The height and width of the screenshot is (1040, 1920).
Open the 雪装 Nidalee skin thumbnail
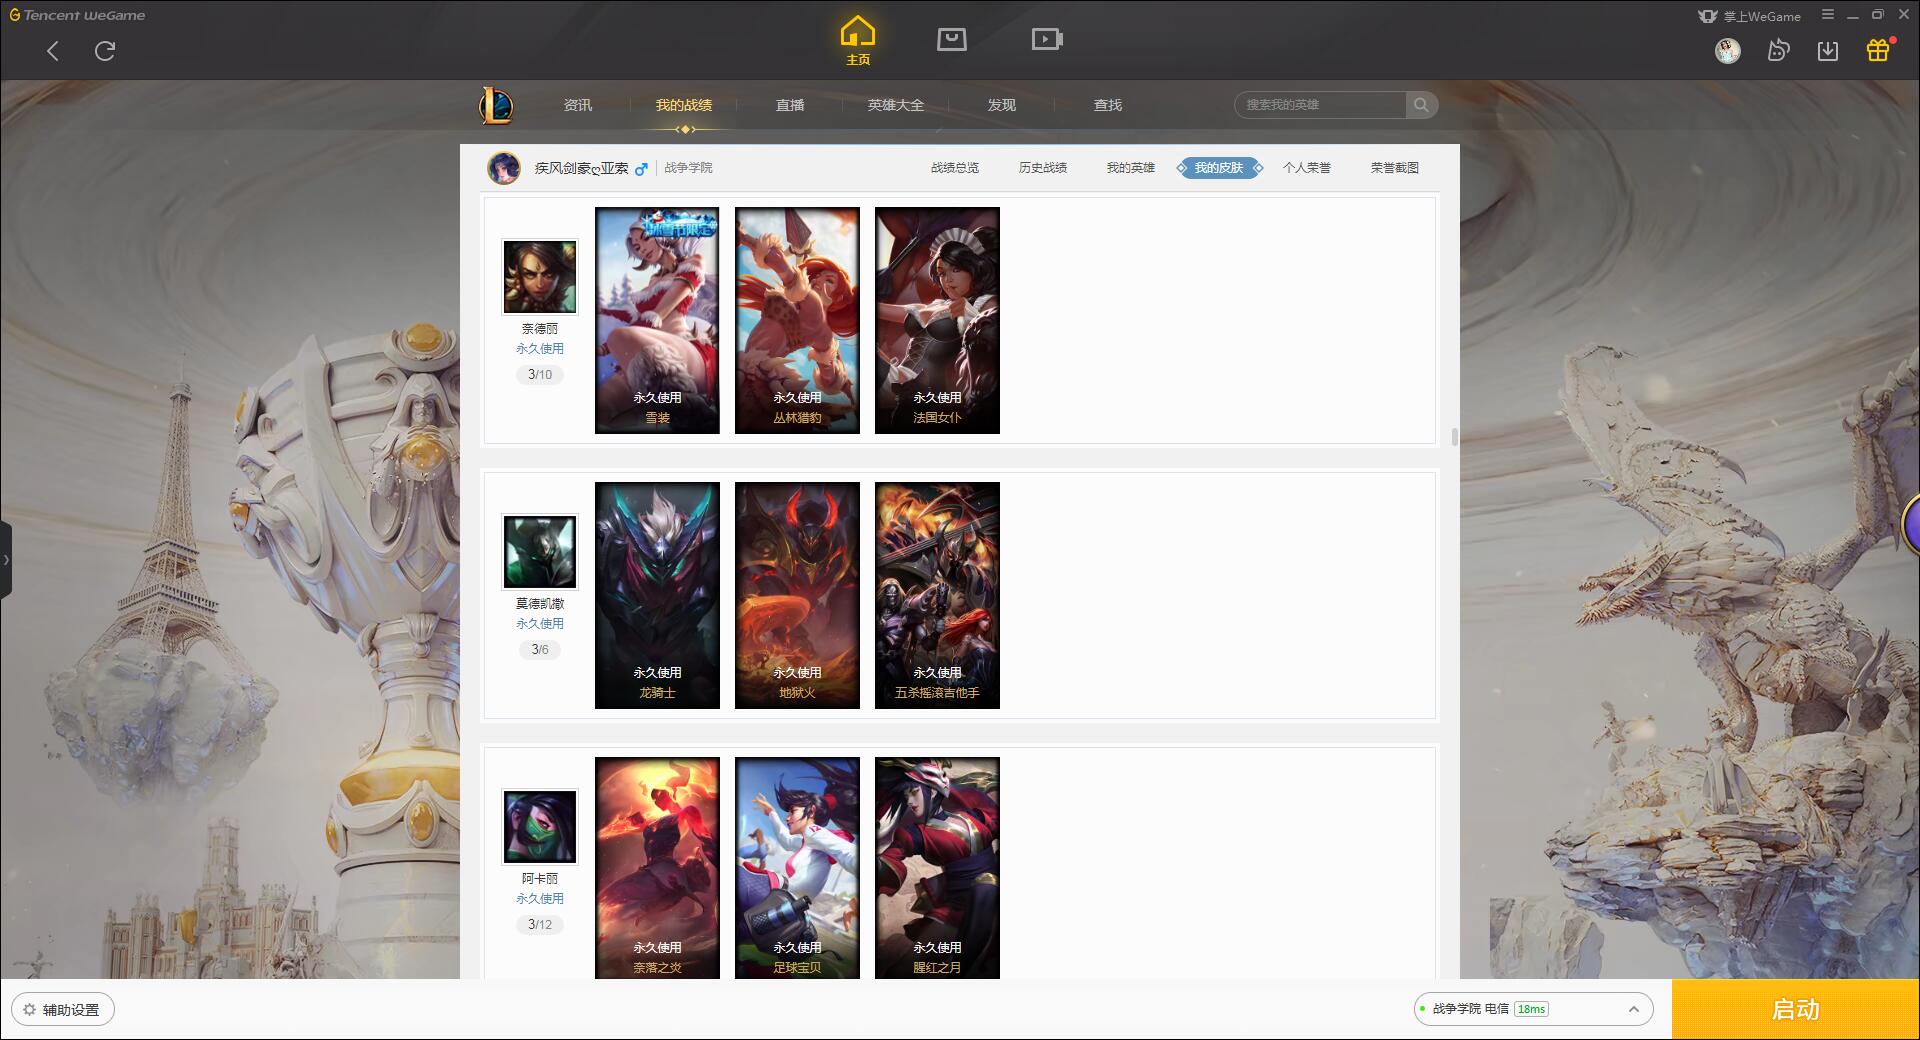pyautogui.click(x=657, y=320)
